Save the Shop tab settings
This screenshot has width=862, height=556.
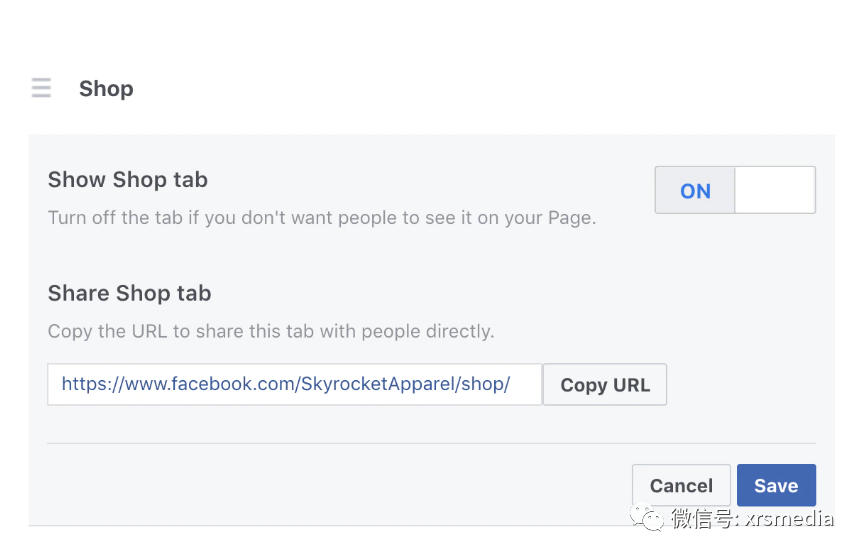point(776,486)
